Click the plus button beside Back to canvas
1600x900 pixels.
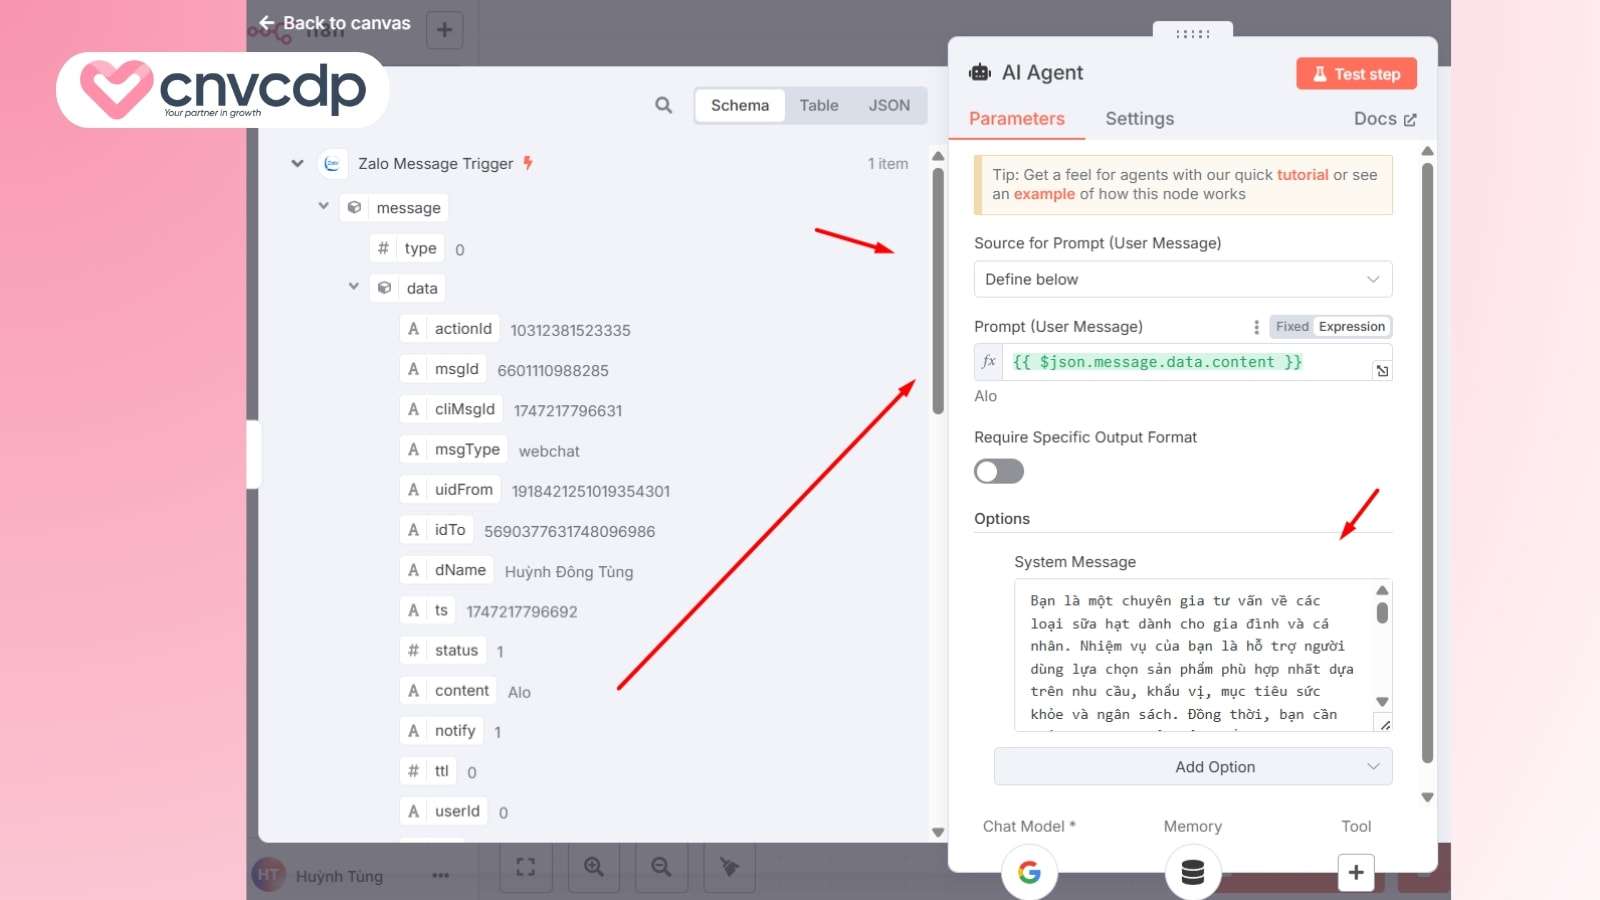[x=444, y=30]
